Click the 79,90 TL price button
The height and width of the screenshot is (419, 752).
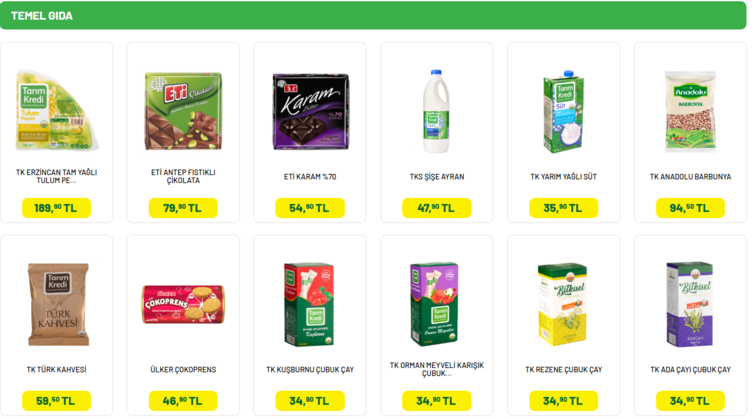(183, 208)
